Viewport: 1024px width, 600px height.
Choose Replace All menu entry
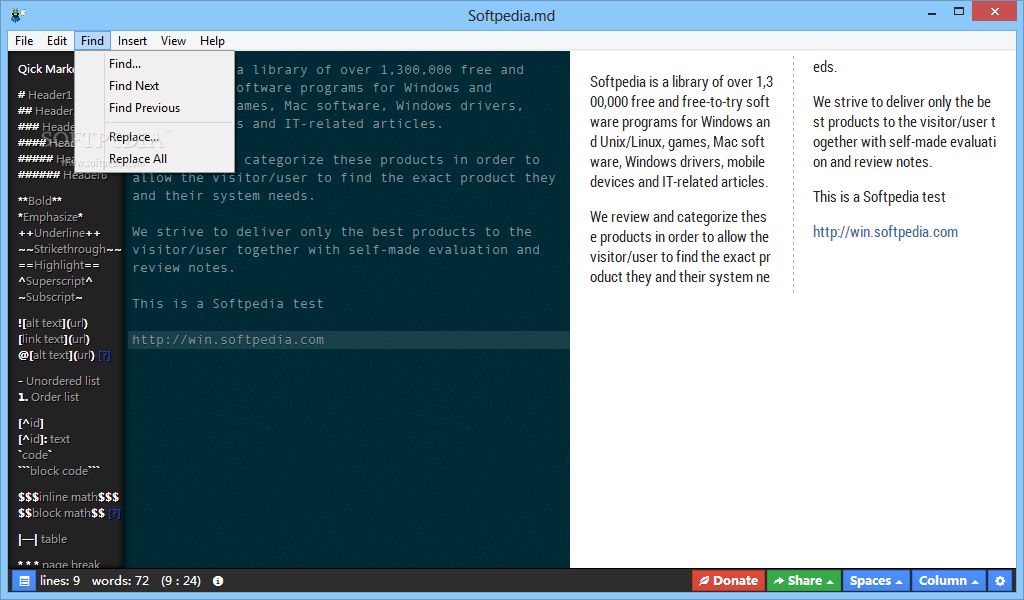[x=155, y=159]
